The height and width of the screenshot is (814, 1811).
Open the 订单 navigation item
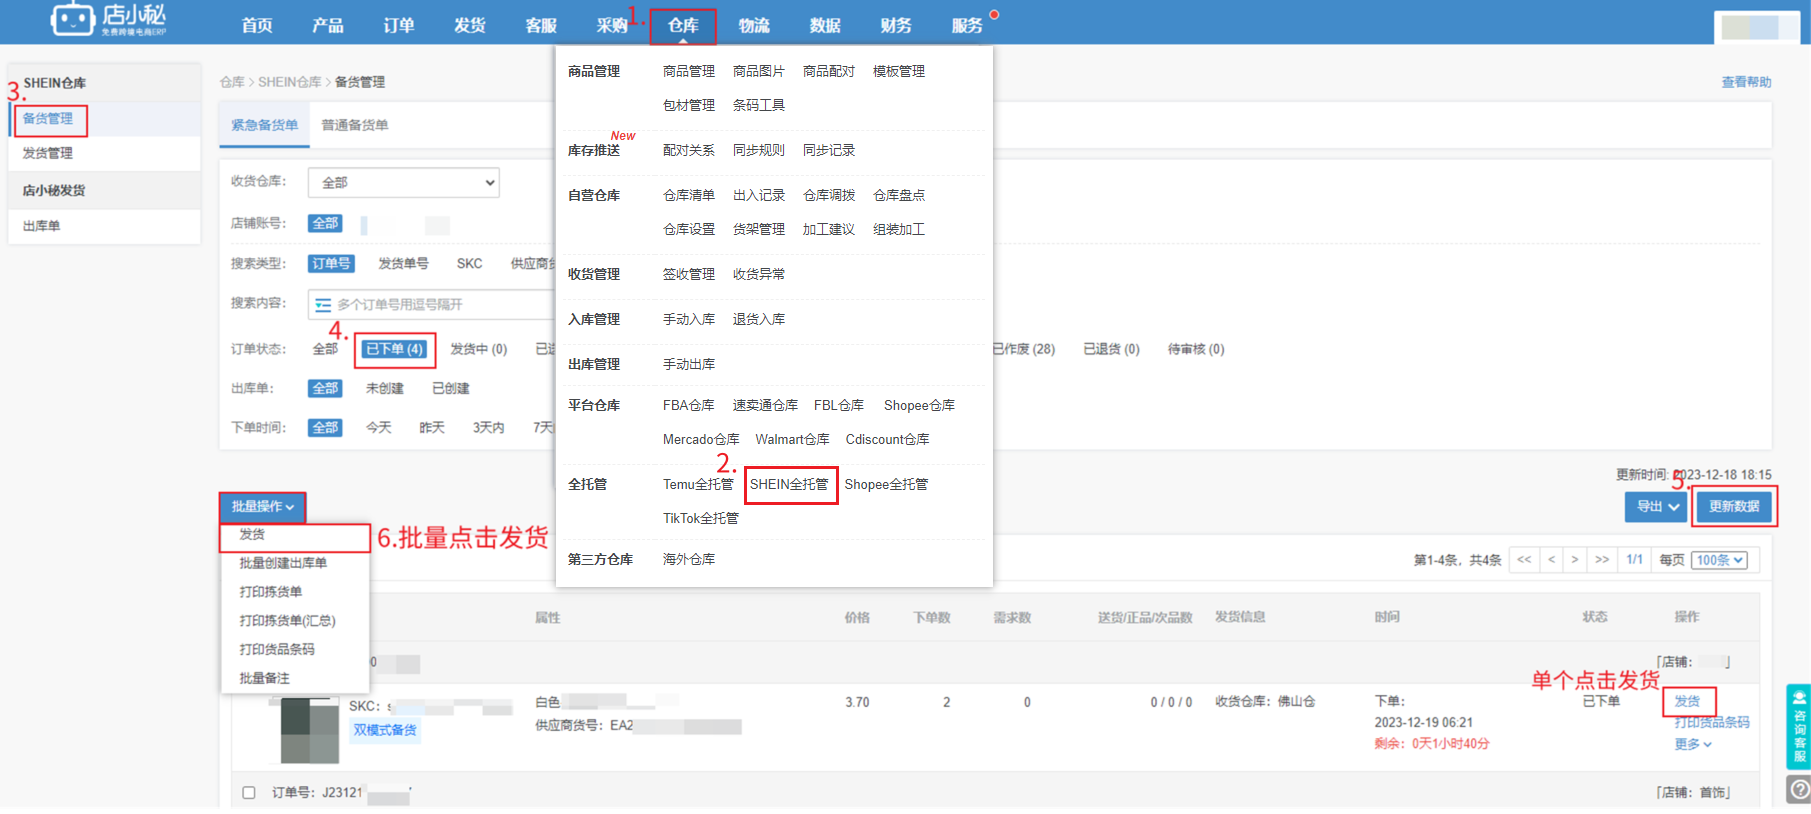click(399, 25)
